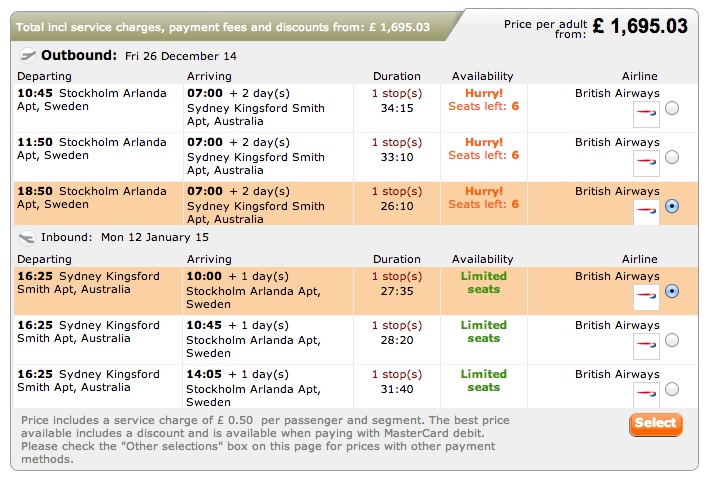The image size is (706, 480).
Task: Click British Airways logo on 10:00 arrival inbound flight
Action: point(646,297)
